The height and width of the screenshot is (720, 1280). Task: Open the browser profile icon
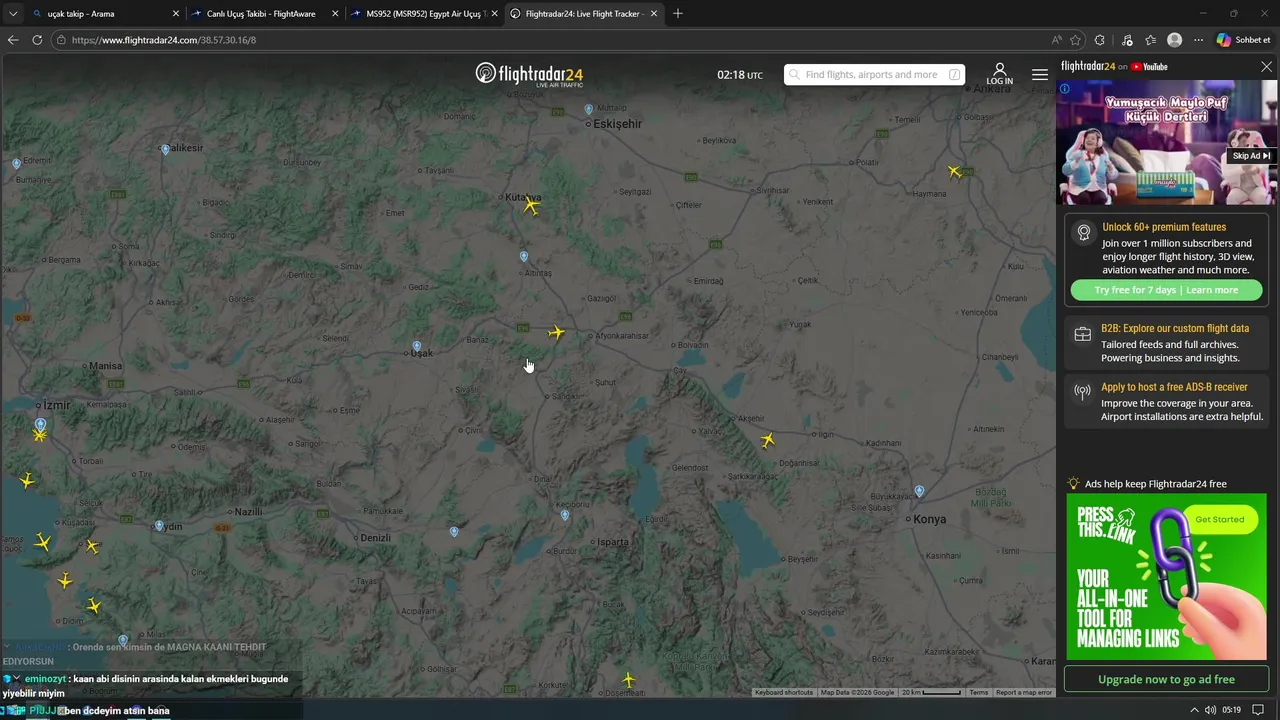tap(1175, 40)
